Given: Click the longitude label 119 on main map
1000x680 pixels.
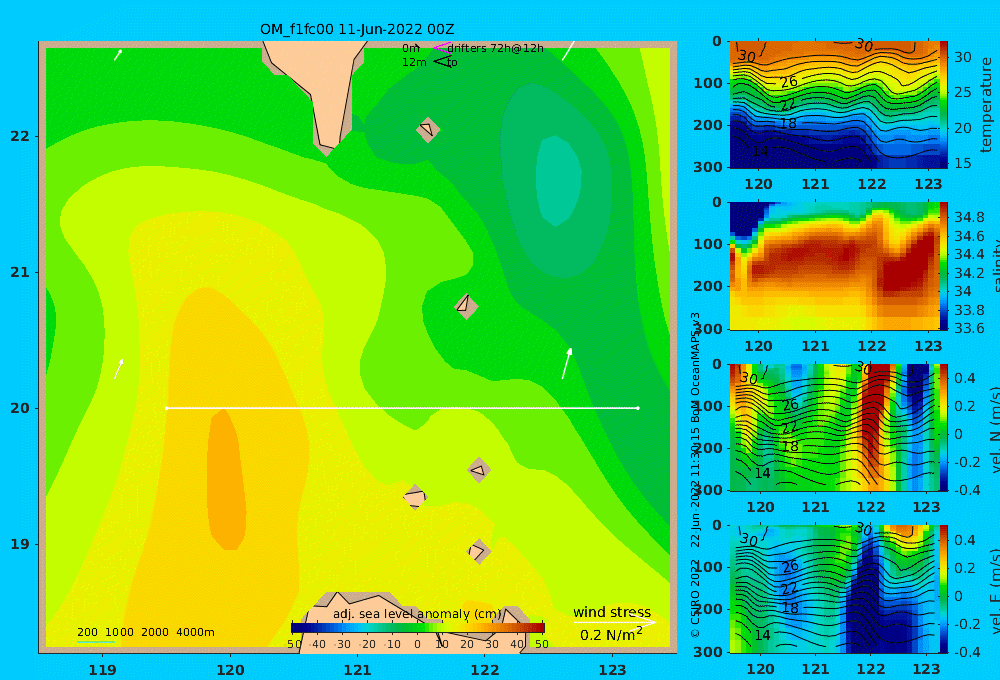Looking at the screenshot, I should (103, 670).
